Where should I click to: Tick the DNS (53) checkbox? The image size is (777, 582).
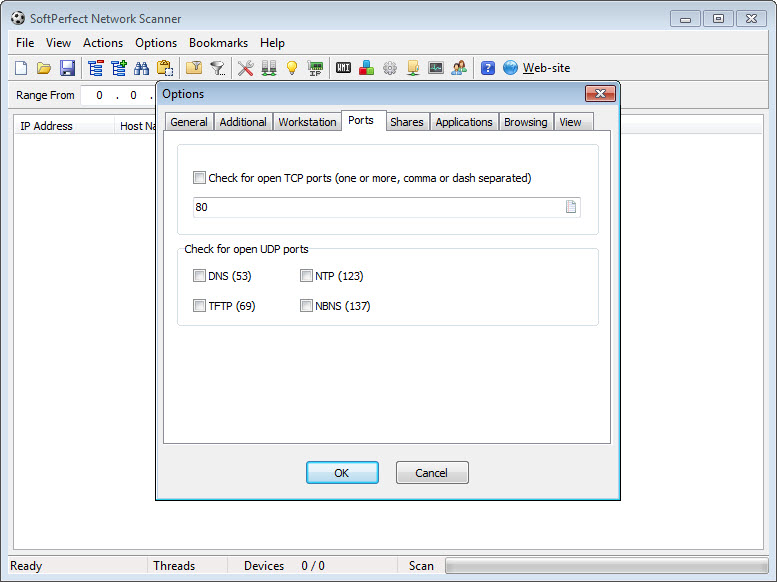199,276
